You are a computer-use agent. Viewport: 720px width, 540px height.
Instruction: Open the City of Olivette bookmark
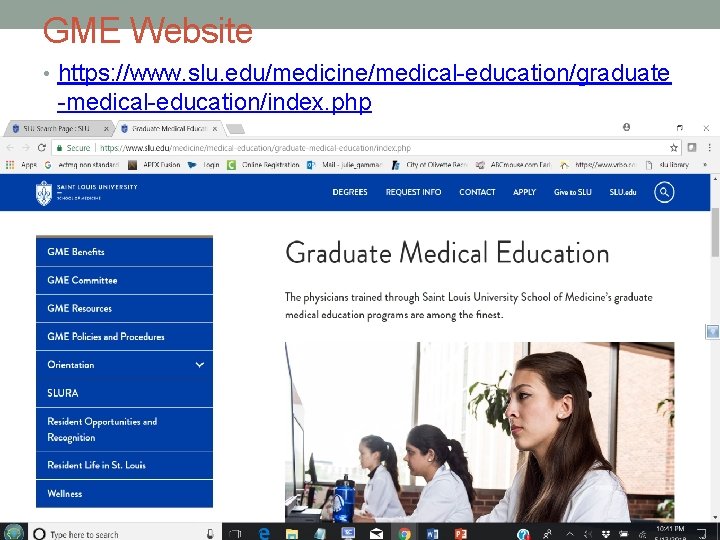(429, 165)
